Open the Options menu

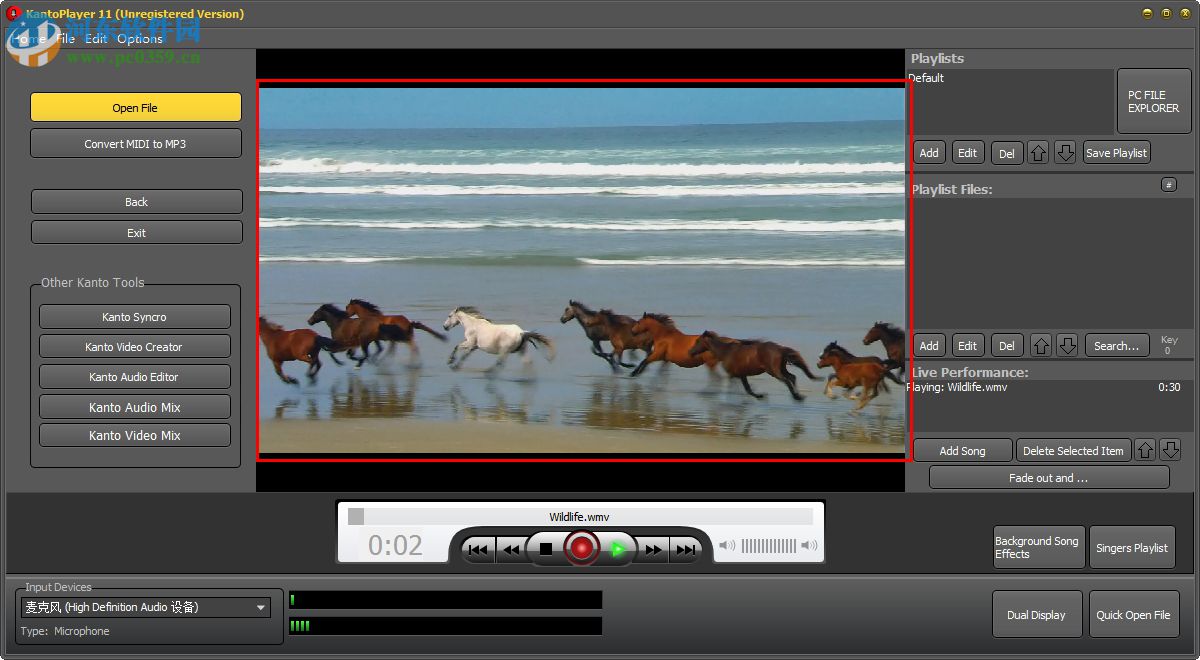(140, 40)
